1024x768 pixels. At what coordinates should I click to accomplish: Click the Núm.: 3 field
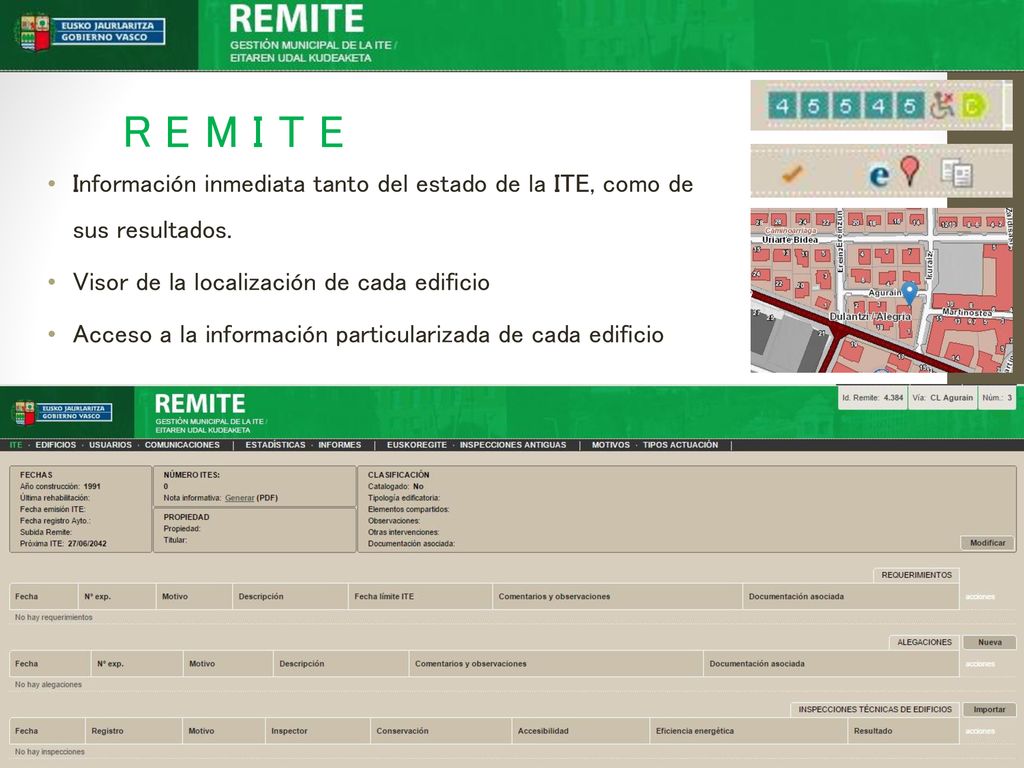pos(997,397)
